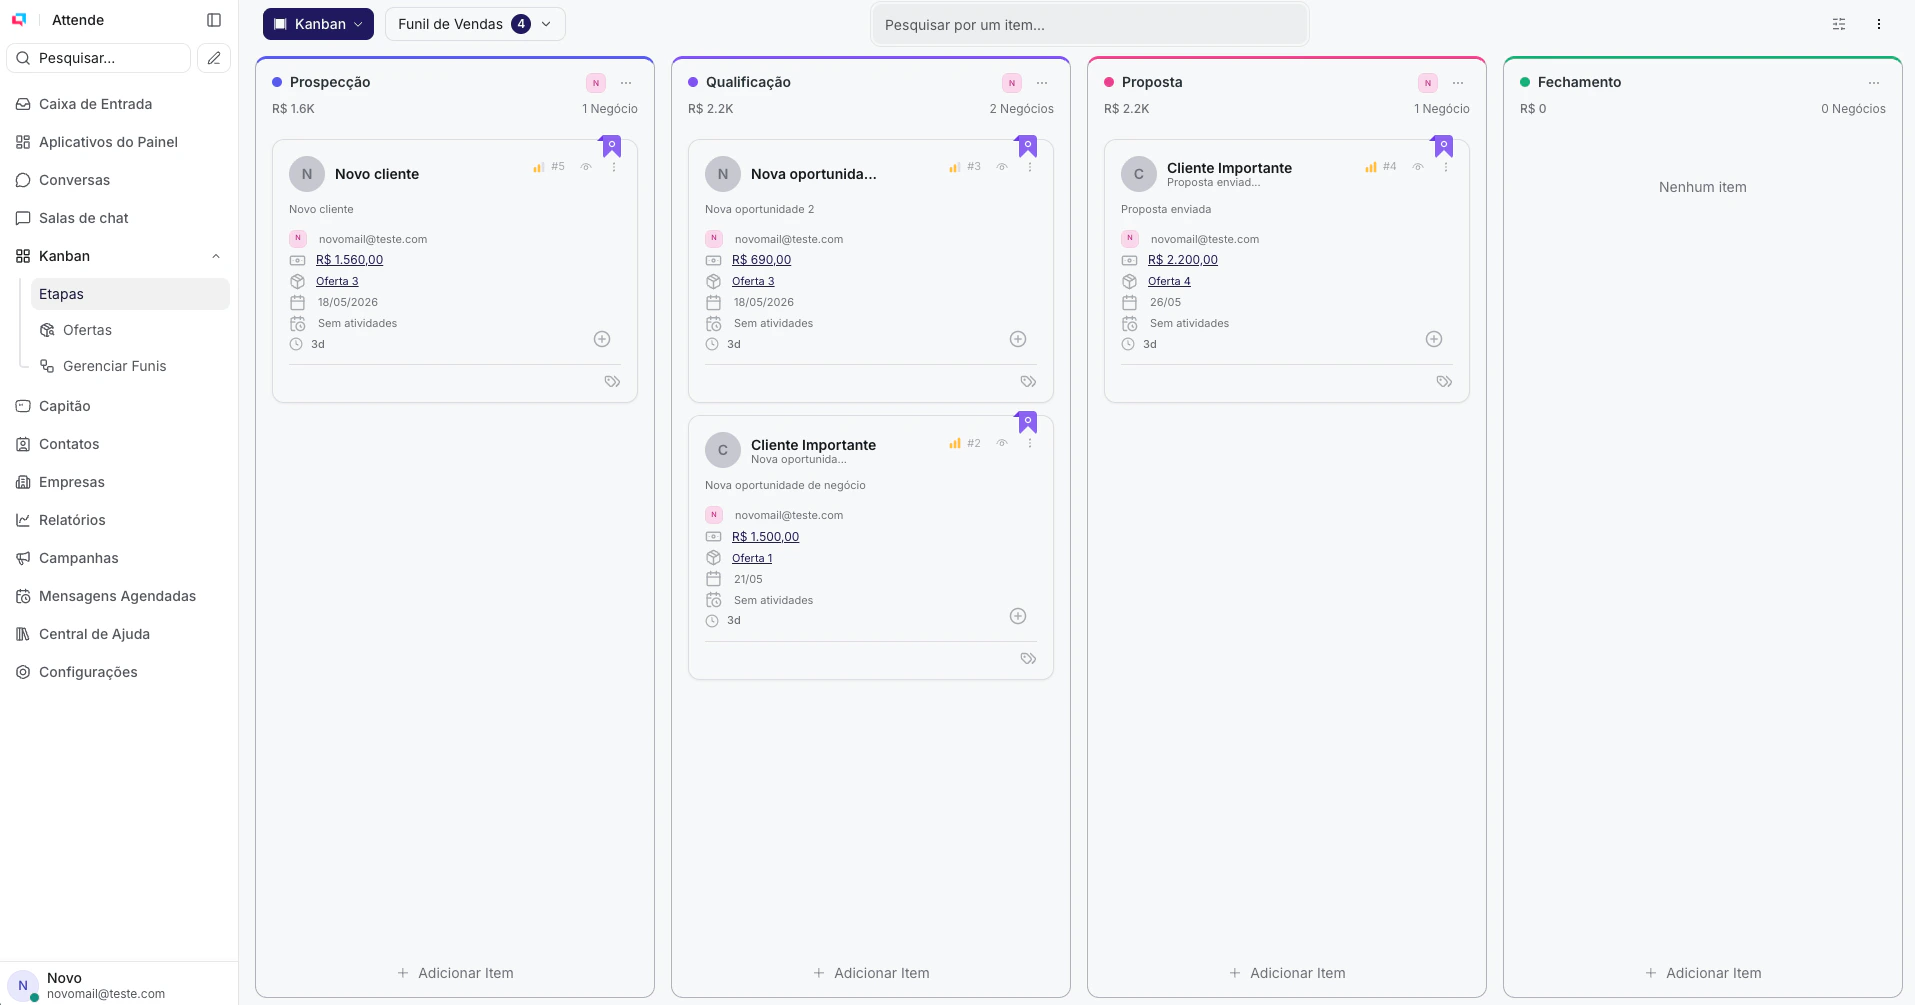Open the card #3 three-dot menu
The height and width of the screenshot is (1005, 1915).
tap(1030, 167)
